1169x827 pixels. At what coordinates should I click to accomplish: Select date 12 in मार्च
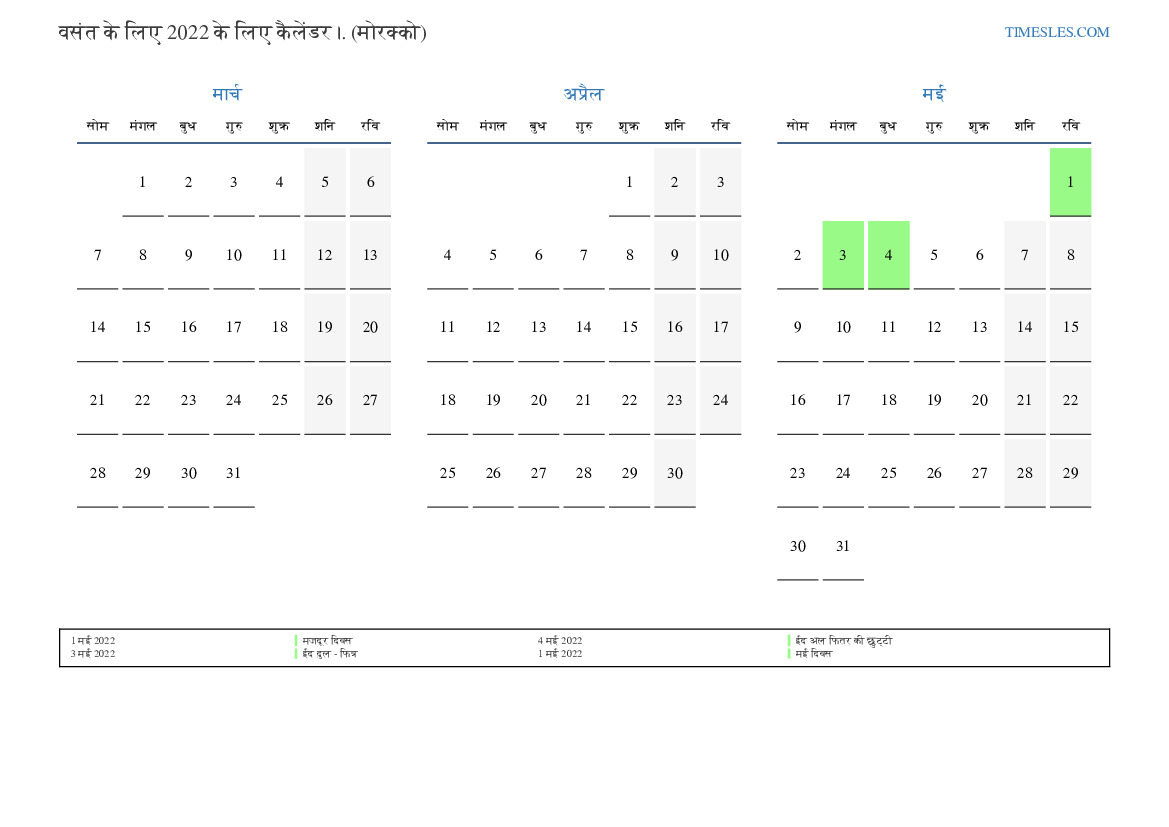324,255
